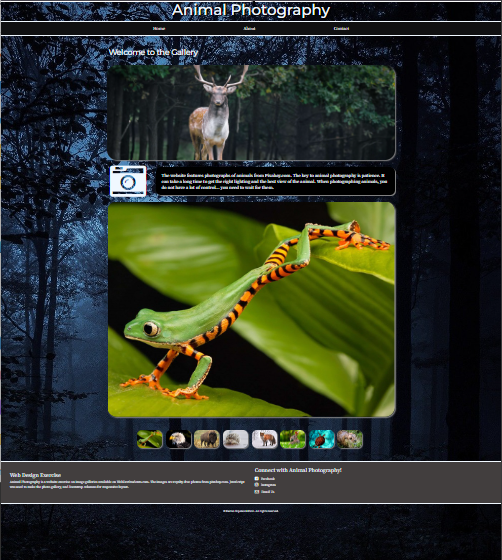Select the hedgehog thumbnail
This screenshot has height=560, width=502.
(x=236, y=439)
